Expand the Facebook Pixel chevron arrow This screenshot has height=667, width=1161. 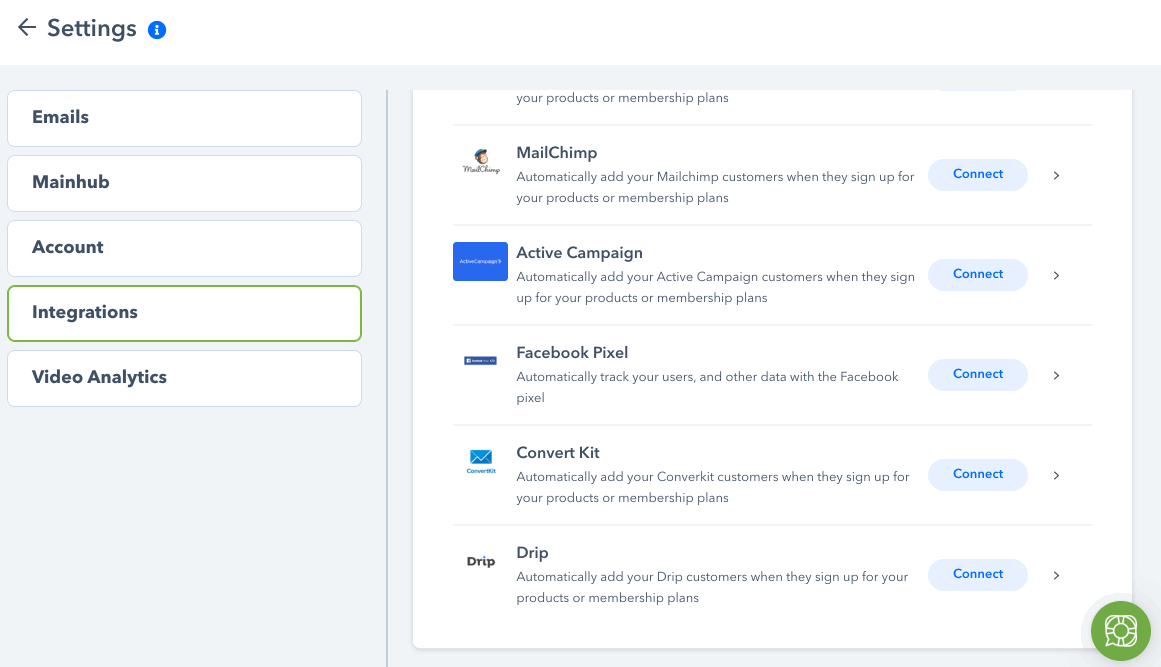click(x=1057, y=375)
